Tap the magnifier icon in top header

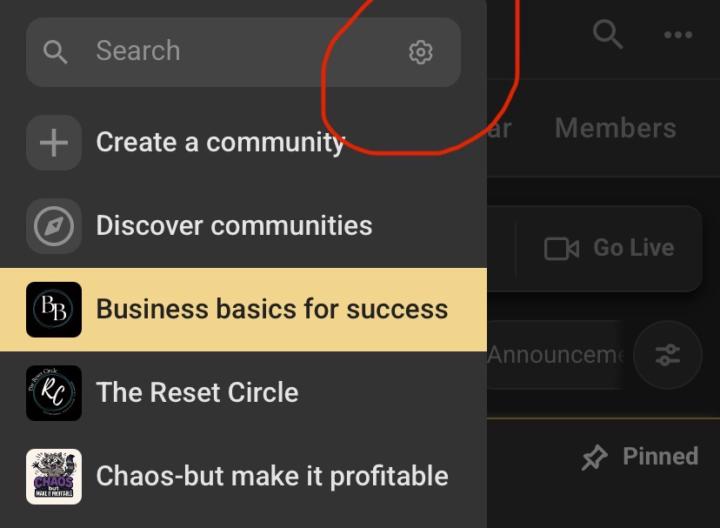coord(608,34)
